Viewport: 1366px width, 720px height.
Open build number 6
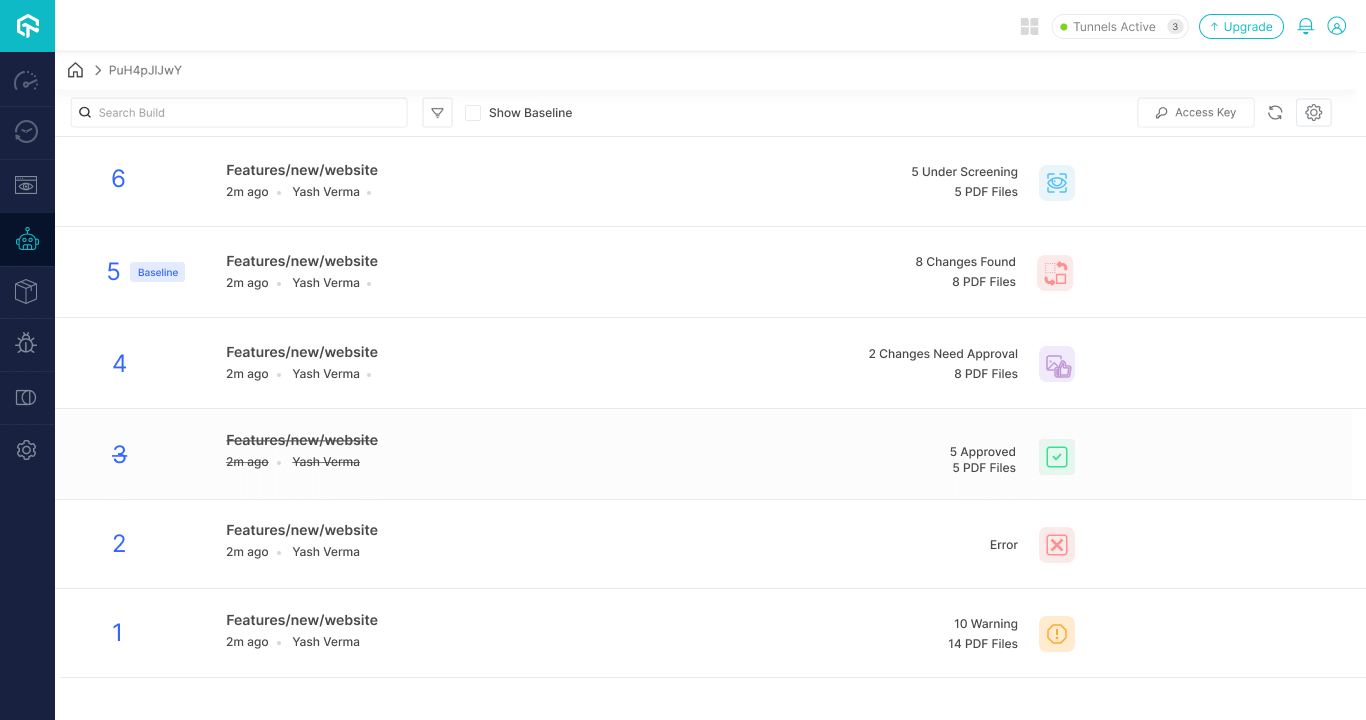pyautogui.click(x=118, y=178)
